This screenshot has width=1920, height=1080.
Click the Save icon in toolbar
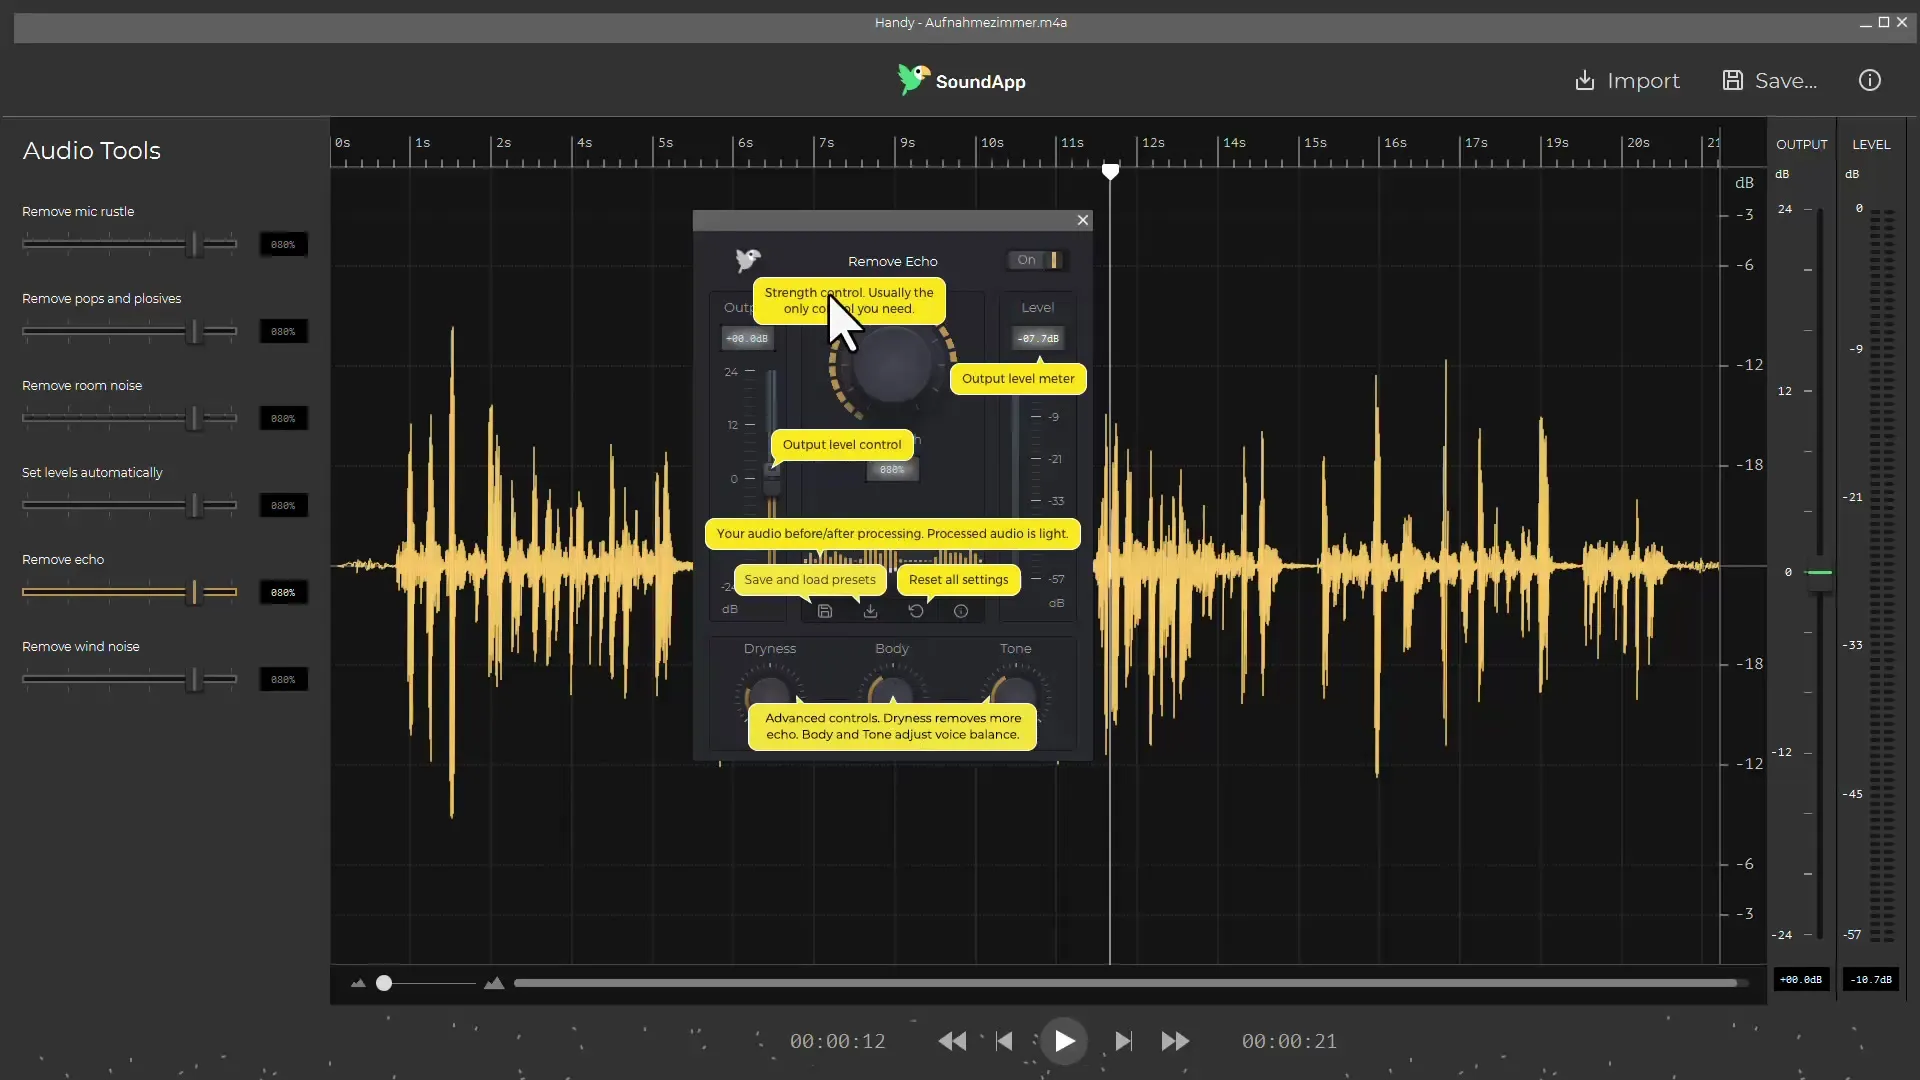click(x=1731, y=80)
